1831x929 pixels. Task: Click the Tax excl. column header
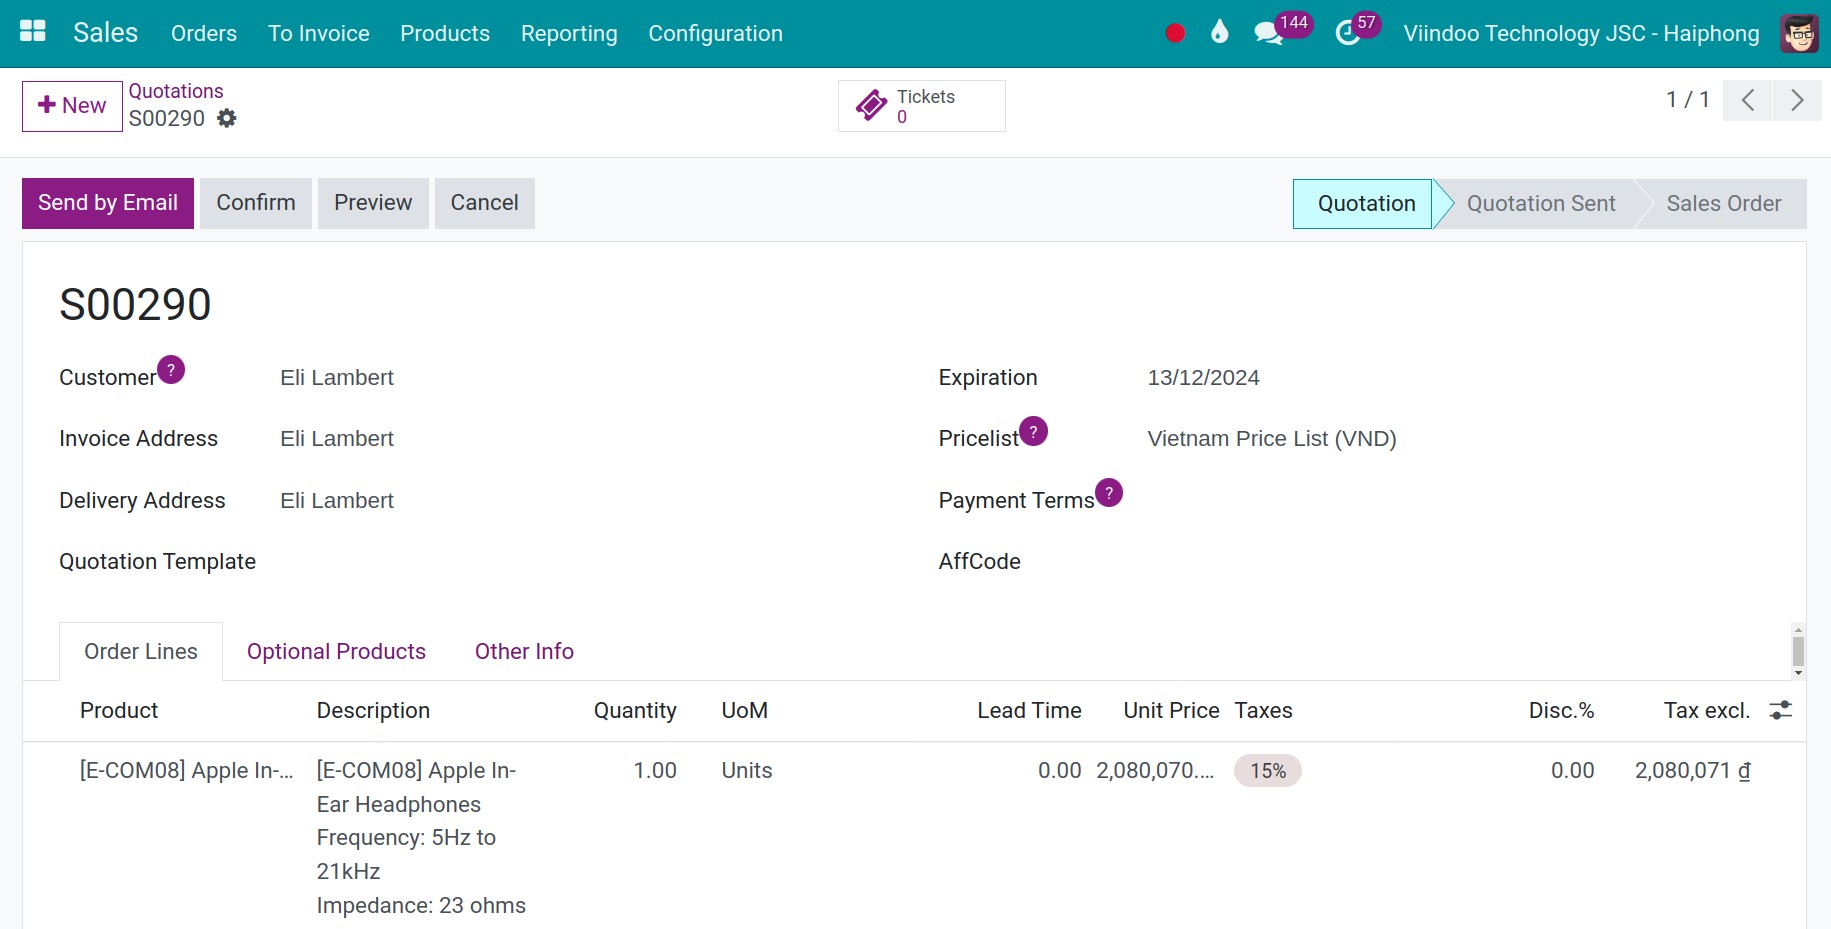(1707, 711)
